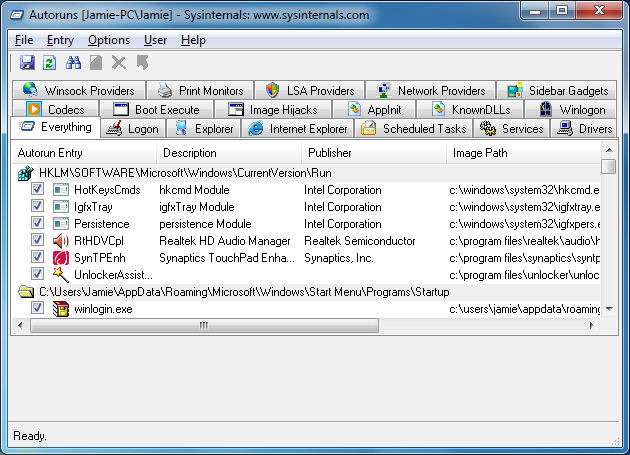Click the Autoruns title bar icon
The width and height of the screenshot is (630, 455).
point(17,15)
